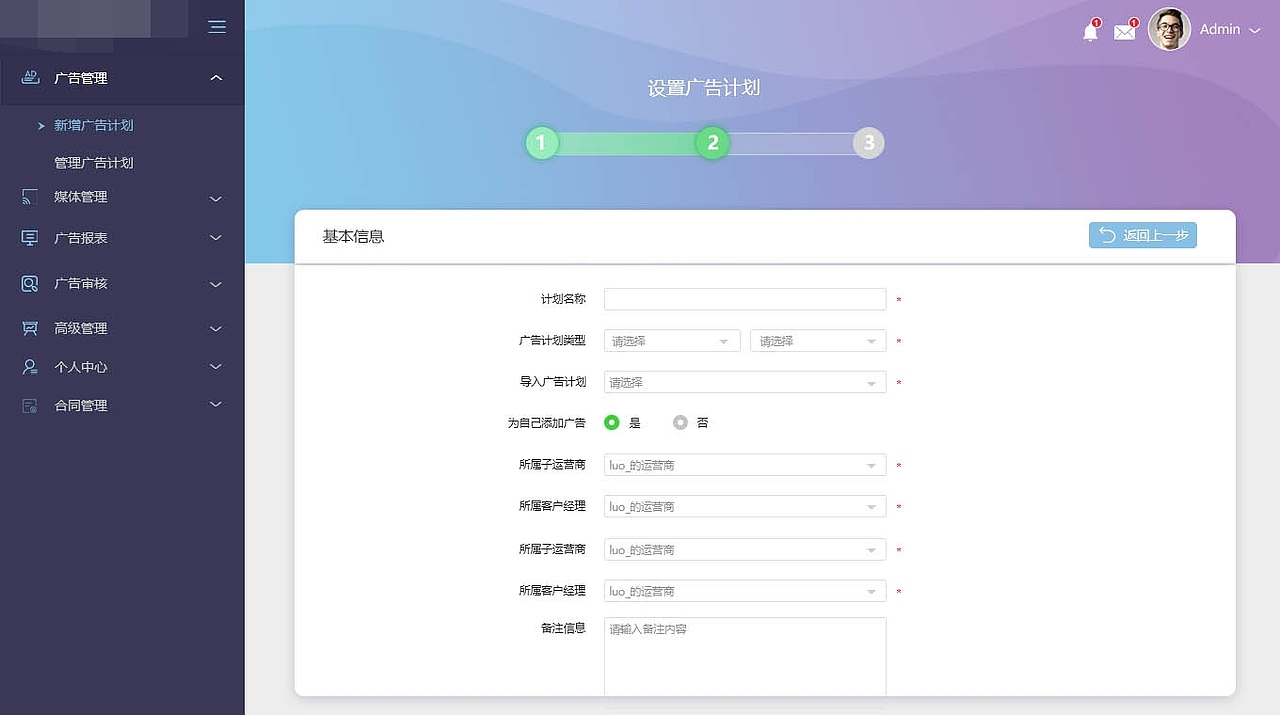The image size is (1280, 715).
Task: Click the 基本信息 section heading
Action: (x=353, y=237)
